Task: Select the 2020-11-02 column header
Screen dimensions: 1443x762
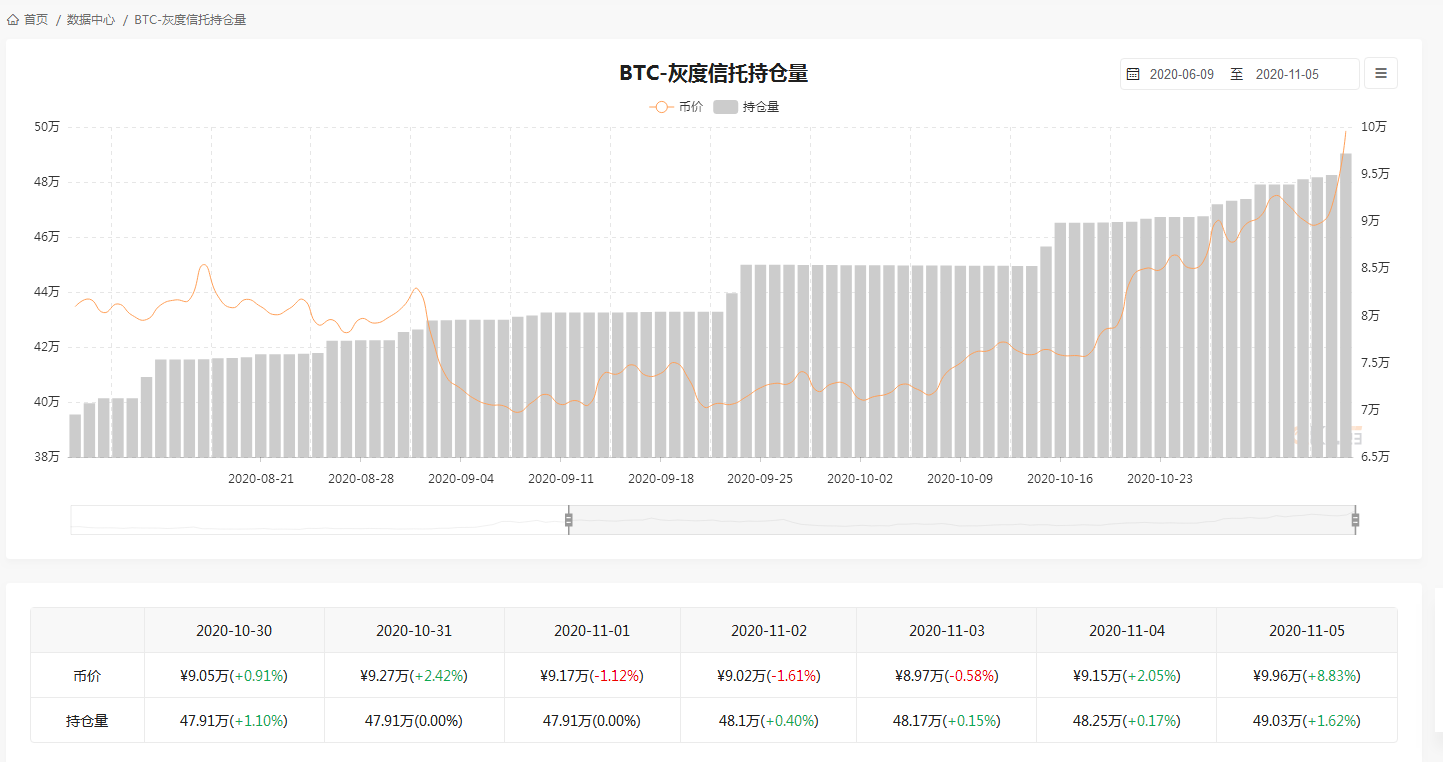Action: [769, 631]
